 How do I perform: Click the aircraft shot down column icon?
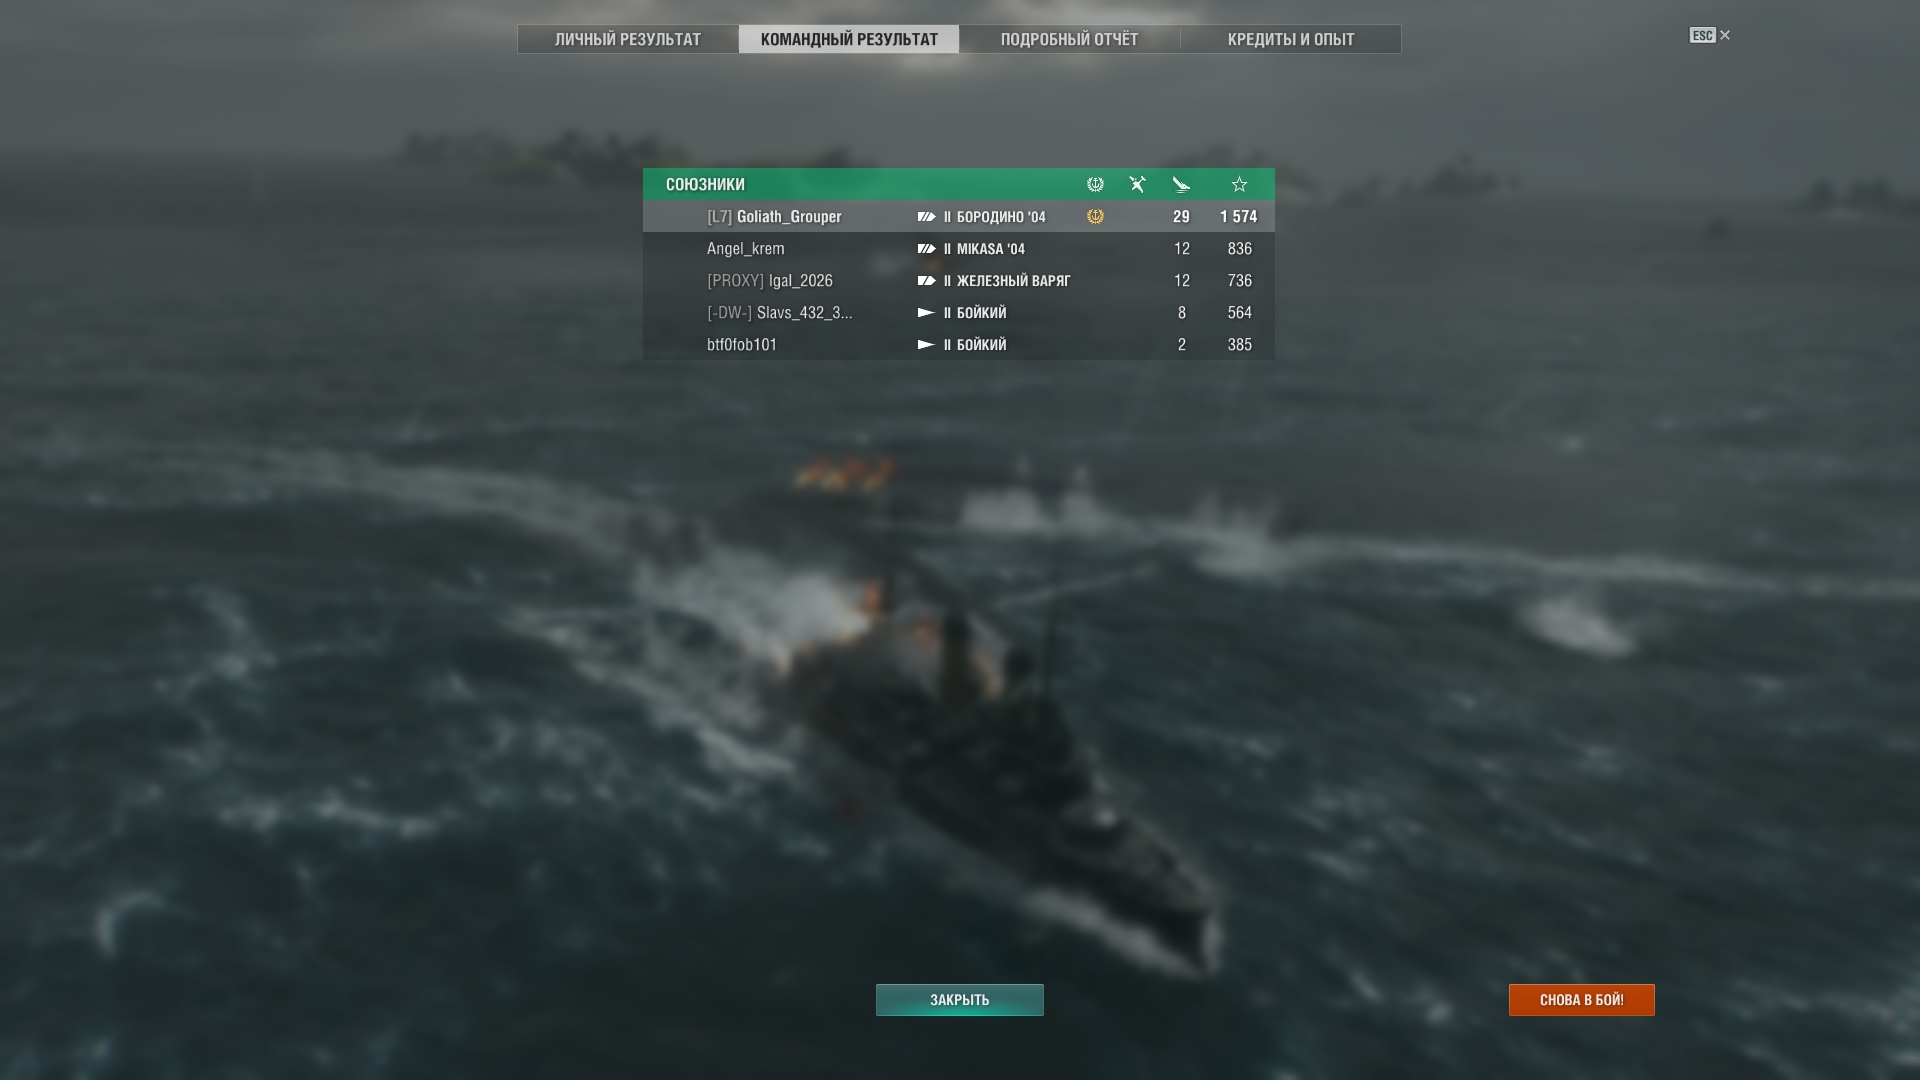(1181, 184)
